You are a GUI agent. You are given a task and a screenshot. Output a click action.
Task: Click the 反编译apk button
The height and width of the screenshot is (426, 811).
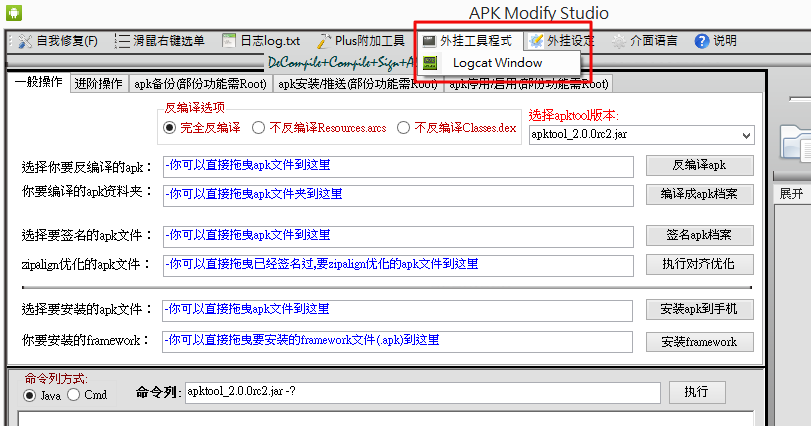click(699, 165)
